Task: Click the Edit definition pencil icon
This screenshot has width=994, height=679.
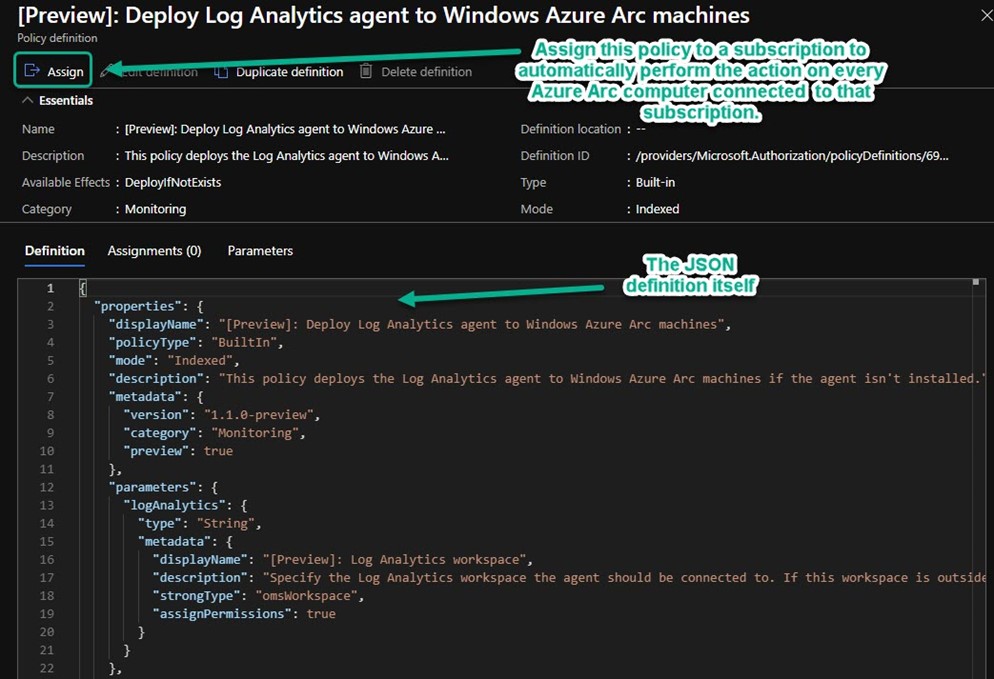Action: pos(105,71)
